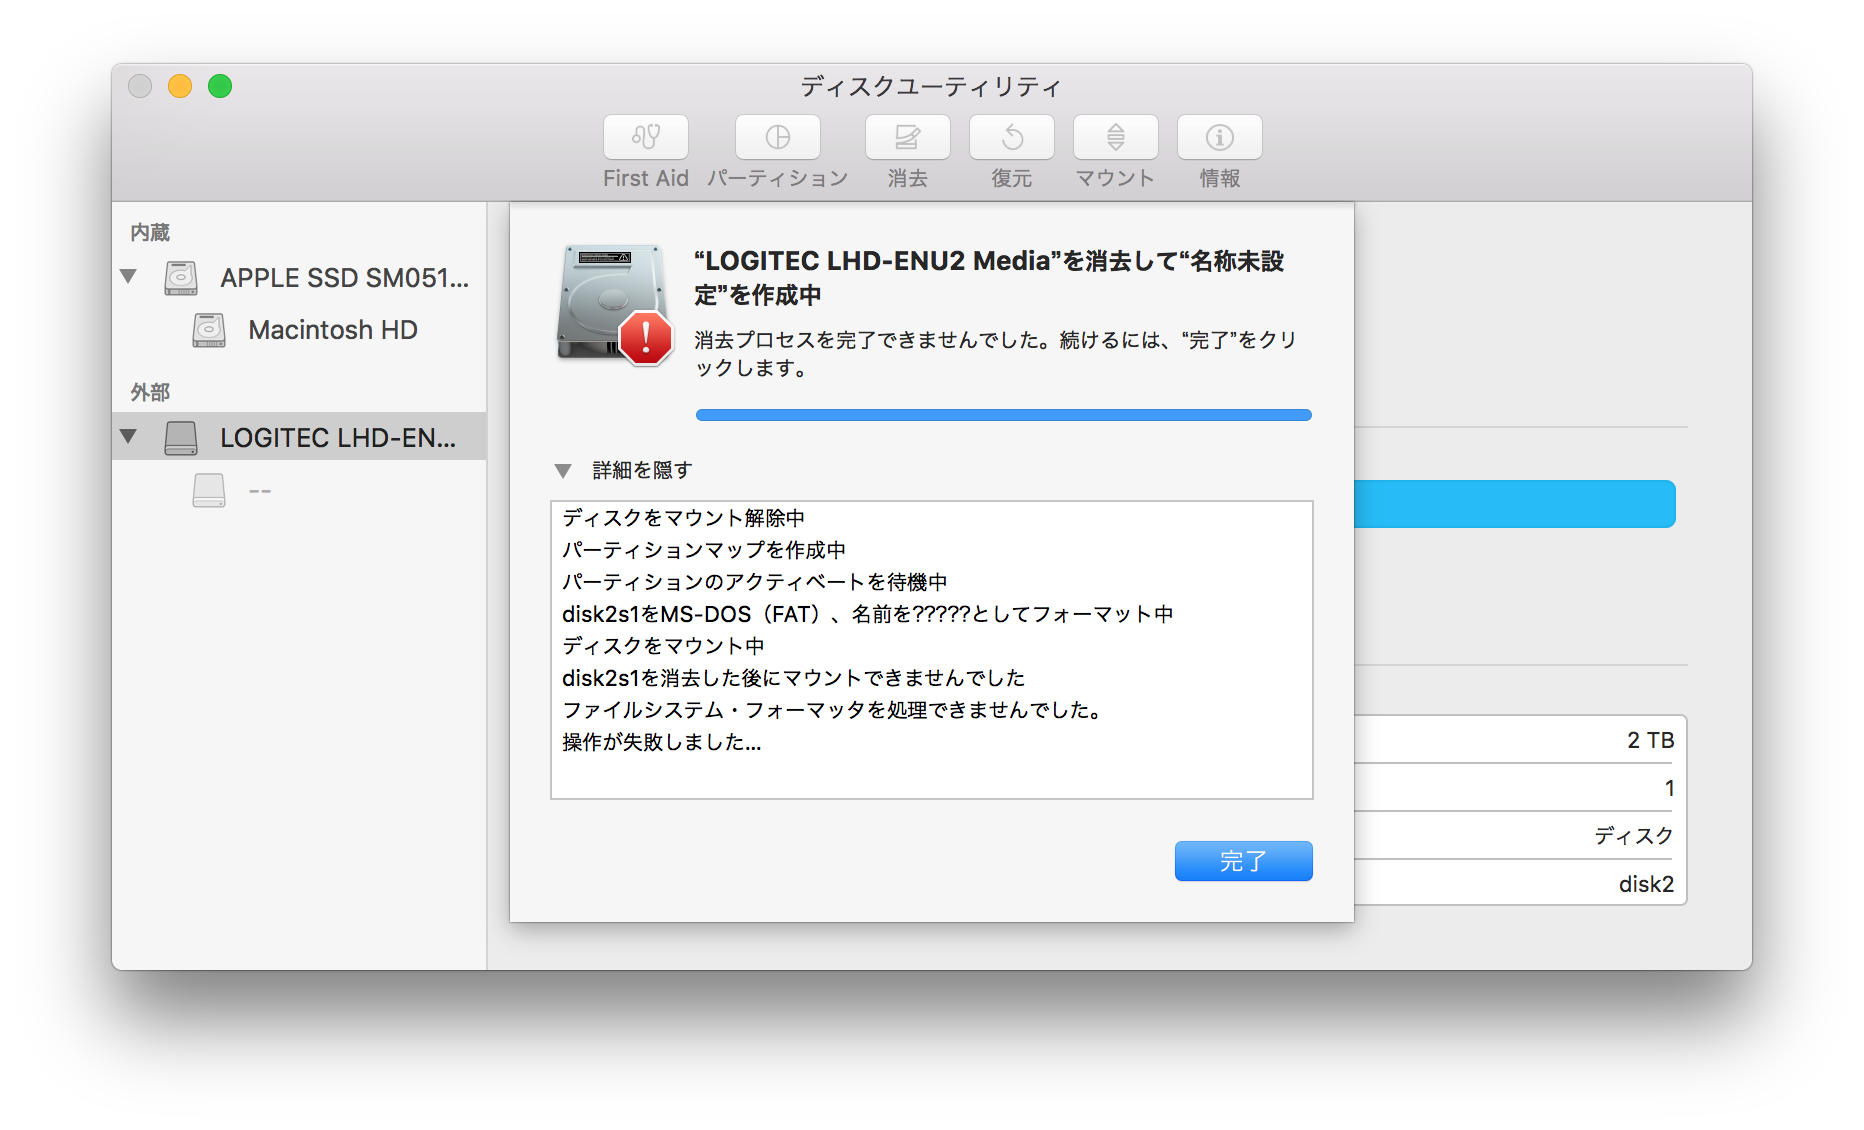
Task: Click the 内蔵 sidebar section header
Action: click(150, 232)
